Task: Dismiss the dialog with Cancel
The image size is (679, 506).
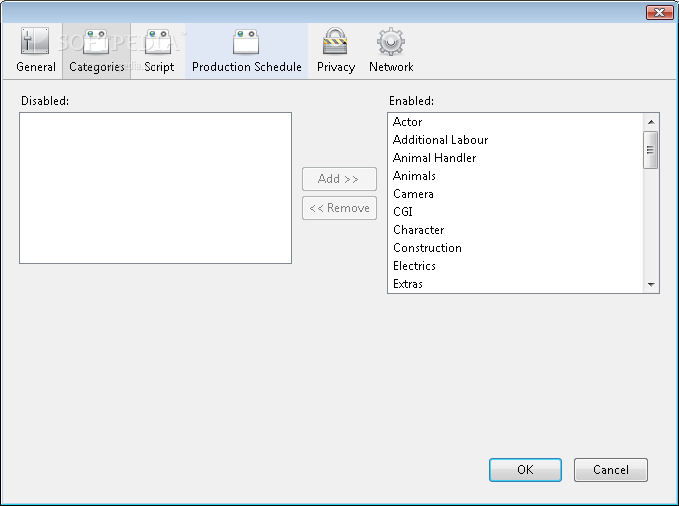Action: click(611, 470)
